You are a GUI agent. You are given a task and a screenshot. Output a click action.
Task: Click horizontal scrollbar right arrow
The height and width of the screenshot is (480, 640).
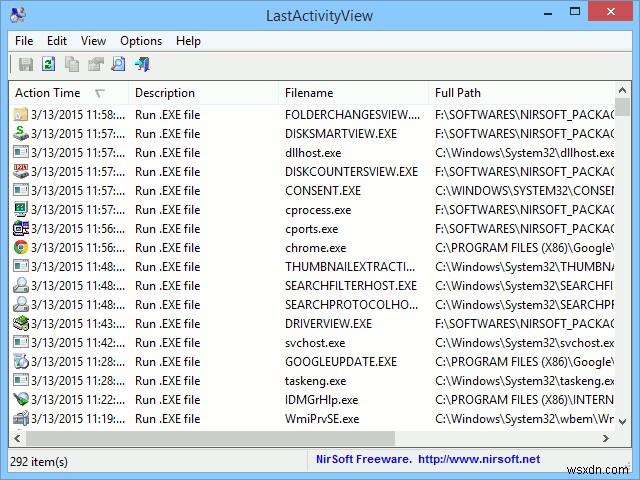606,438
